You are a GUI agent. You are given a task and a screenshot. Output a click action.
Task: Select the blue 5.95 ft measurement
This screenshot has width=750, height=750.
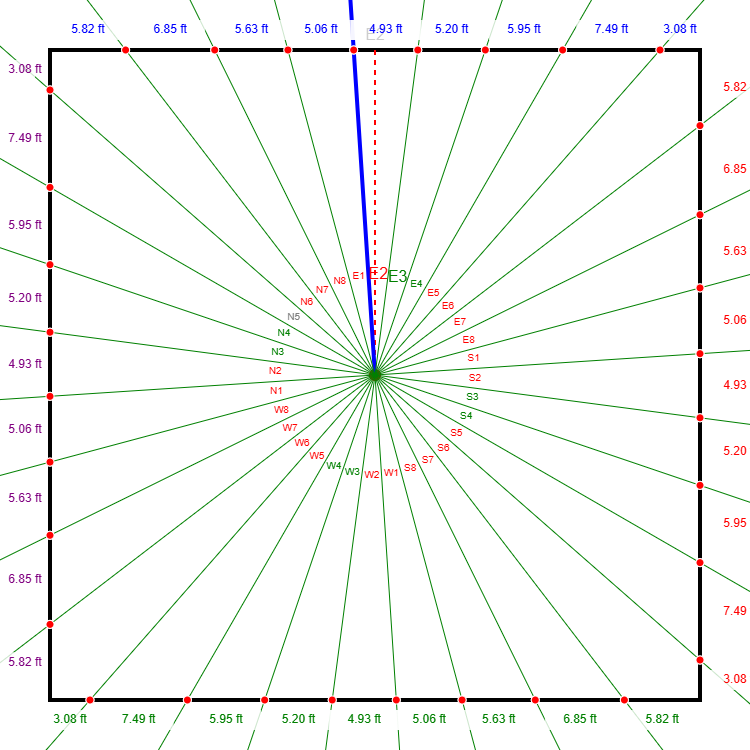524,29
